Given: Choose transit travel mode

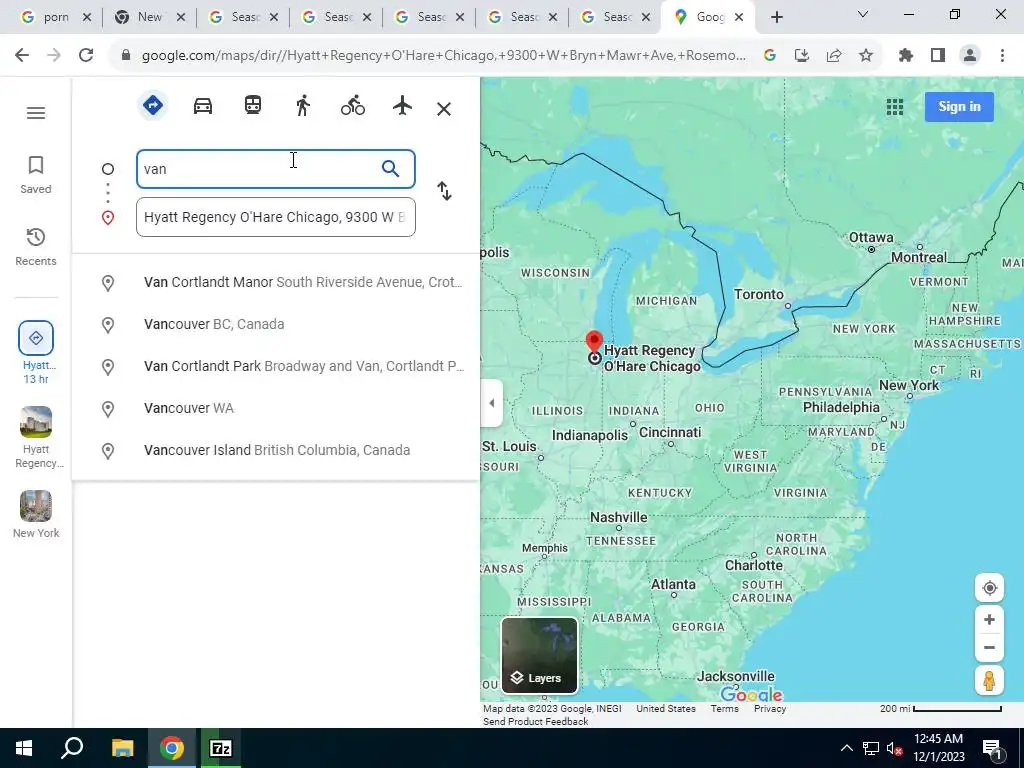Looking at the screenshot, I should click(x=253, y=105).
